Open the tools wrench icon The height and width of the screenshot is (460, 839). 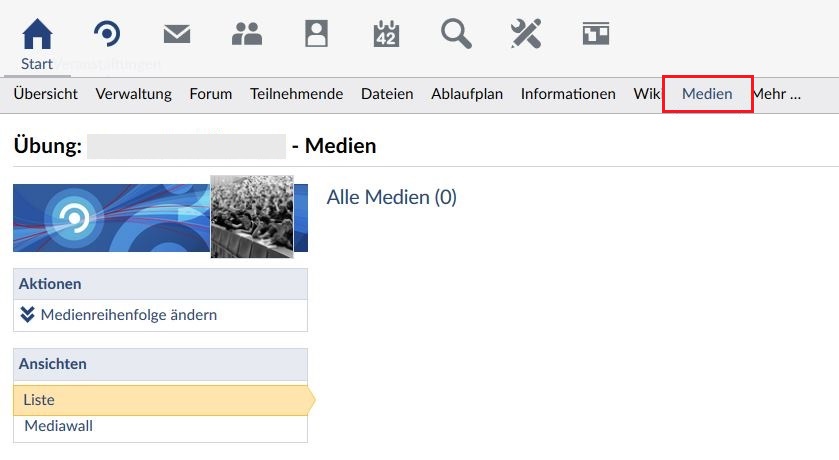pos(526,35)
